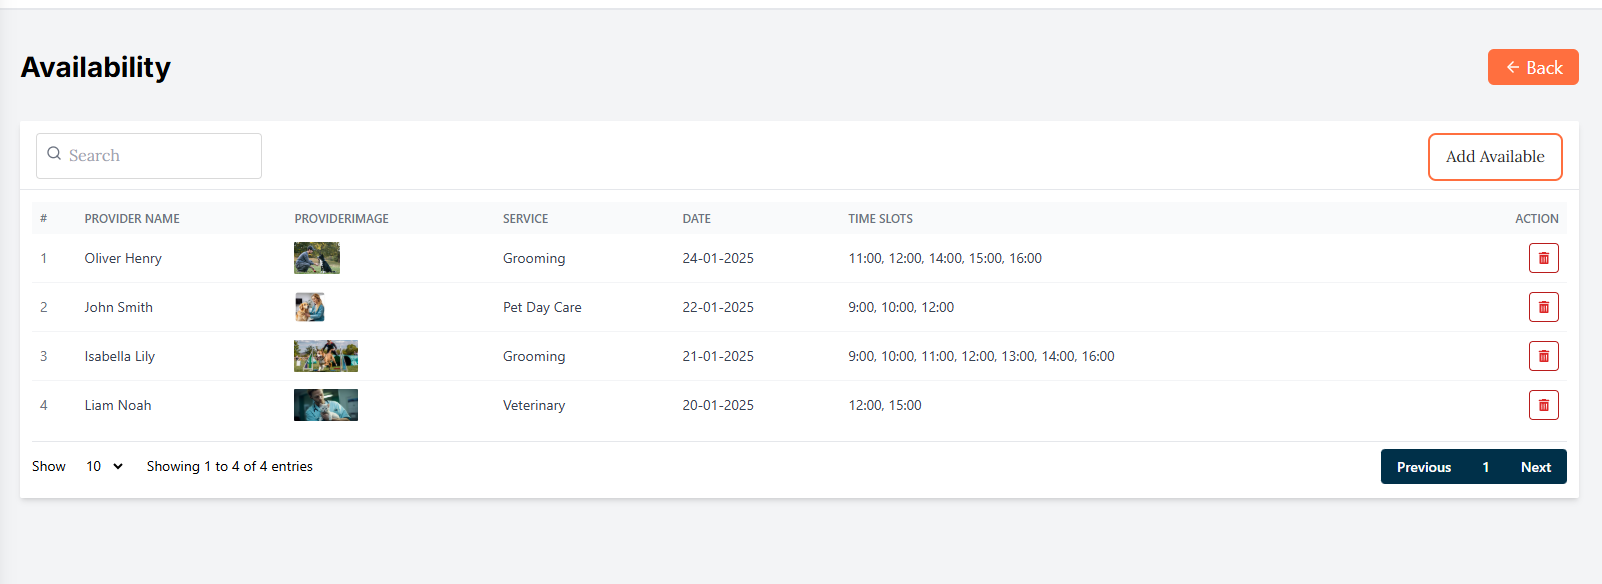This screenshot has height=584, width=1602.
Task: Expand the Show entries dropdown
Action: 104,466
